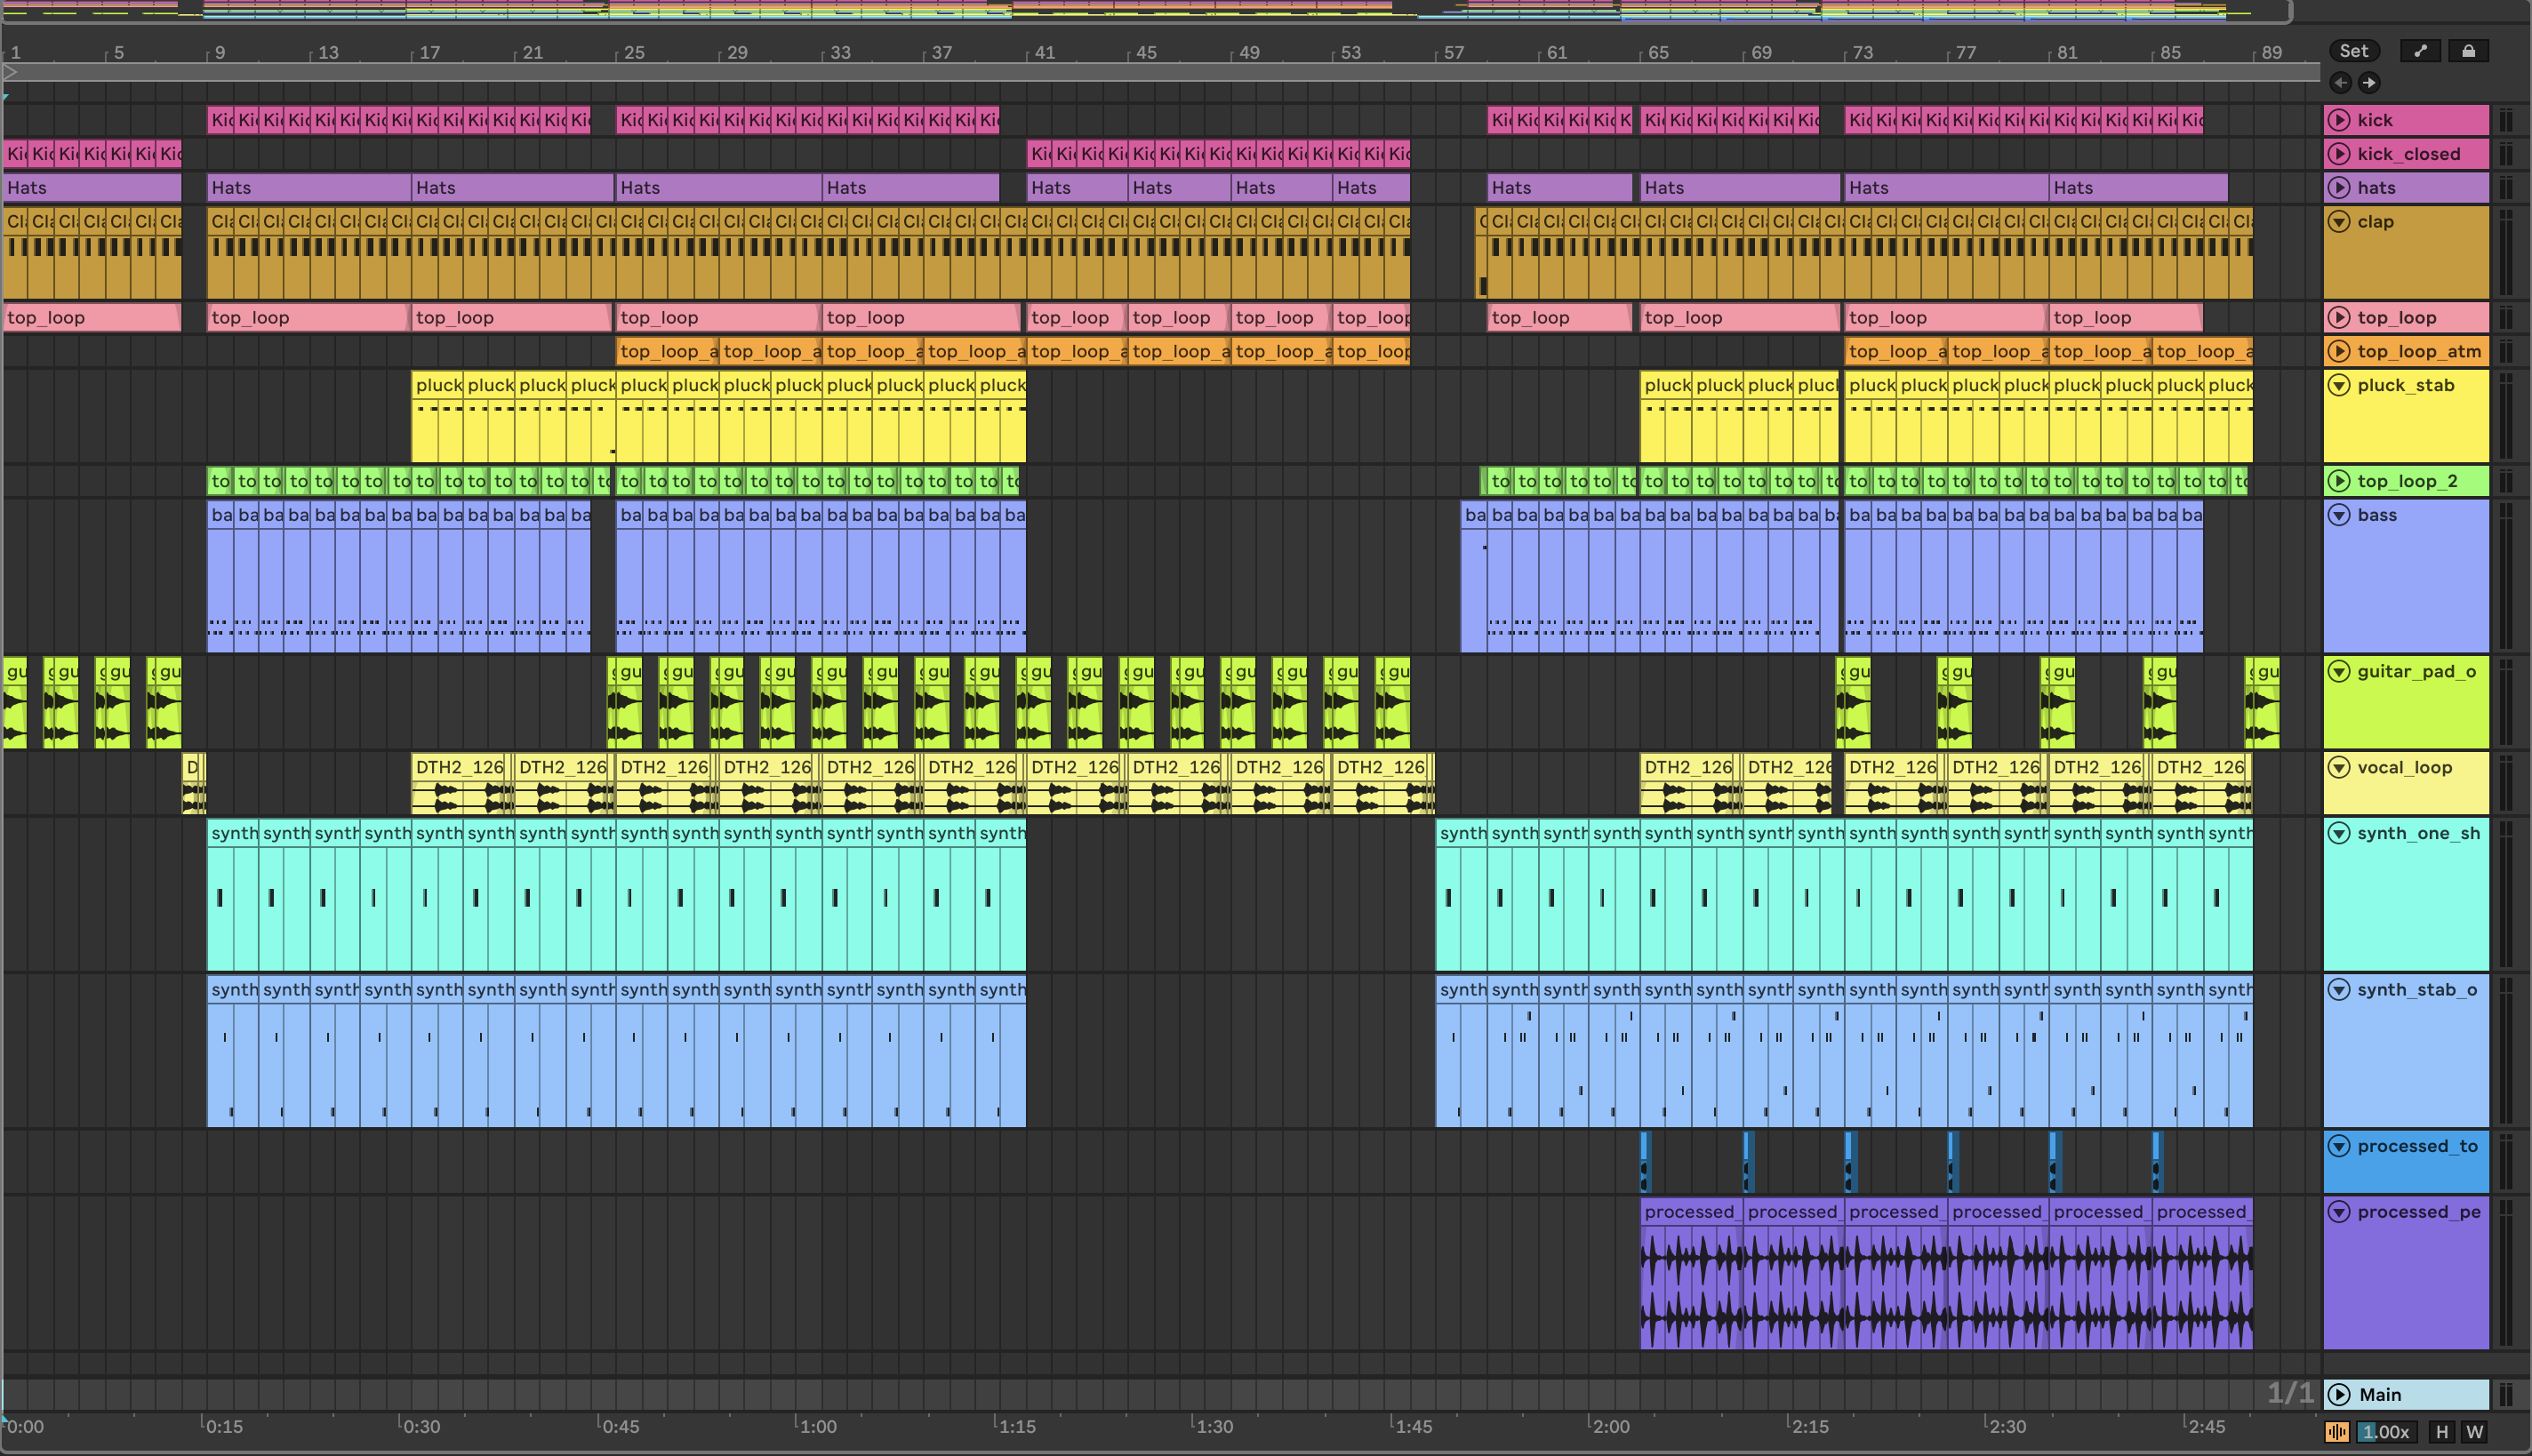
Task: Select the top_loop_atm track header
Action: [2418, 351]
